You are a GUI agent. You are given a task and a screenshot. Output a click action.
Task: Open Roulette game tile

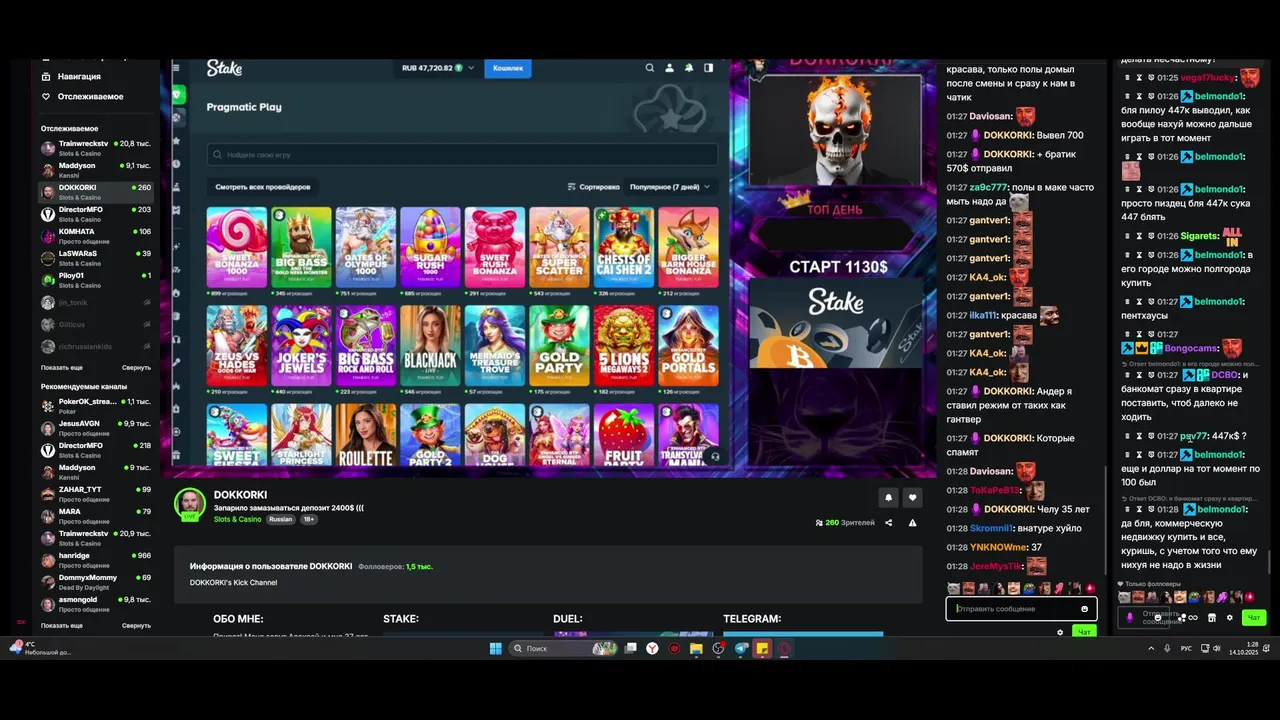pos(365,435)
